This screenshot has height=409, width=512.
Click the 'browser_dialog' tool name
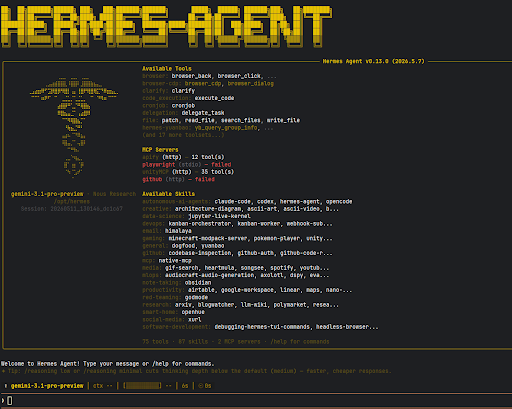point(251,83)
